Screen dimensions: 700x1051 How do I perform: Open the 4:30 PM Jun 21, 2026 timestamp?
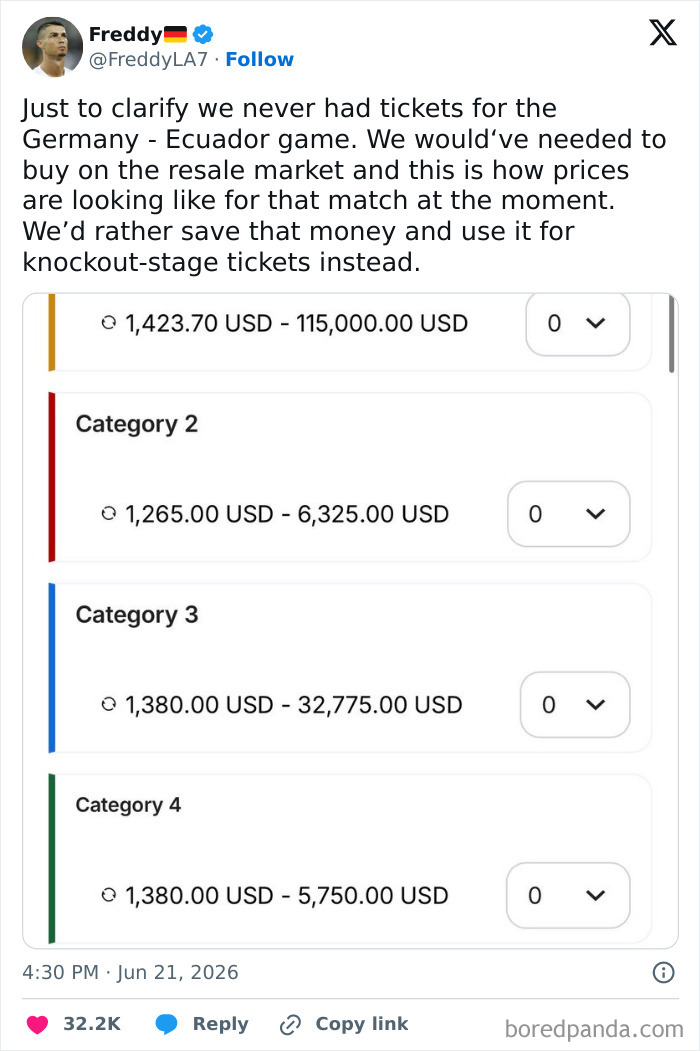(130, 972)
